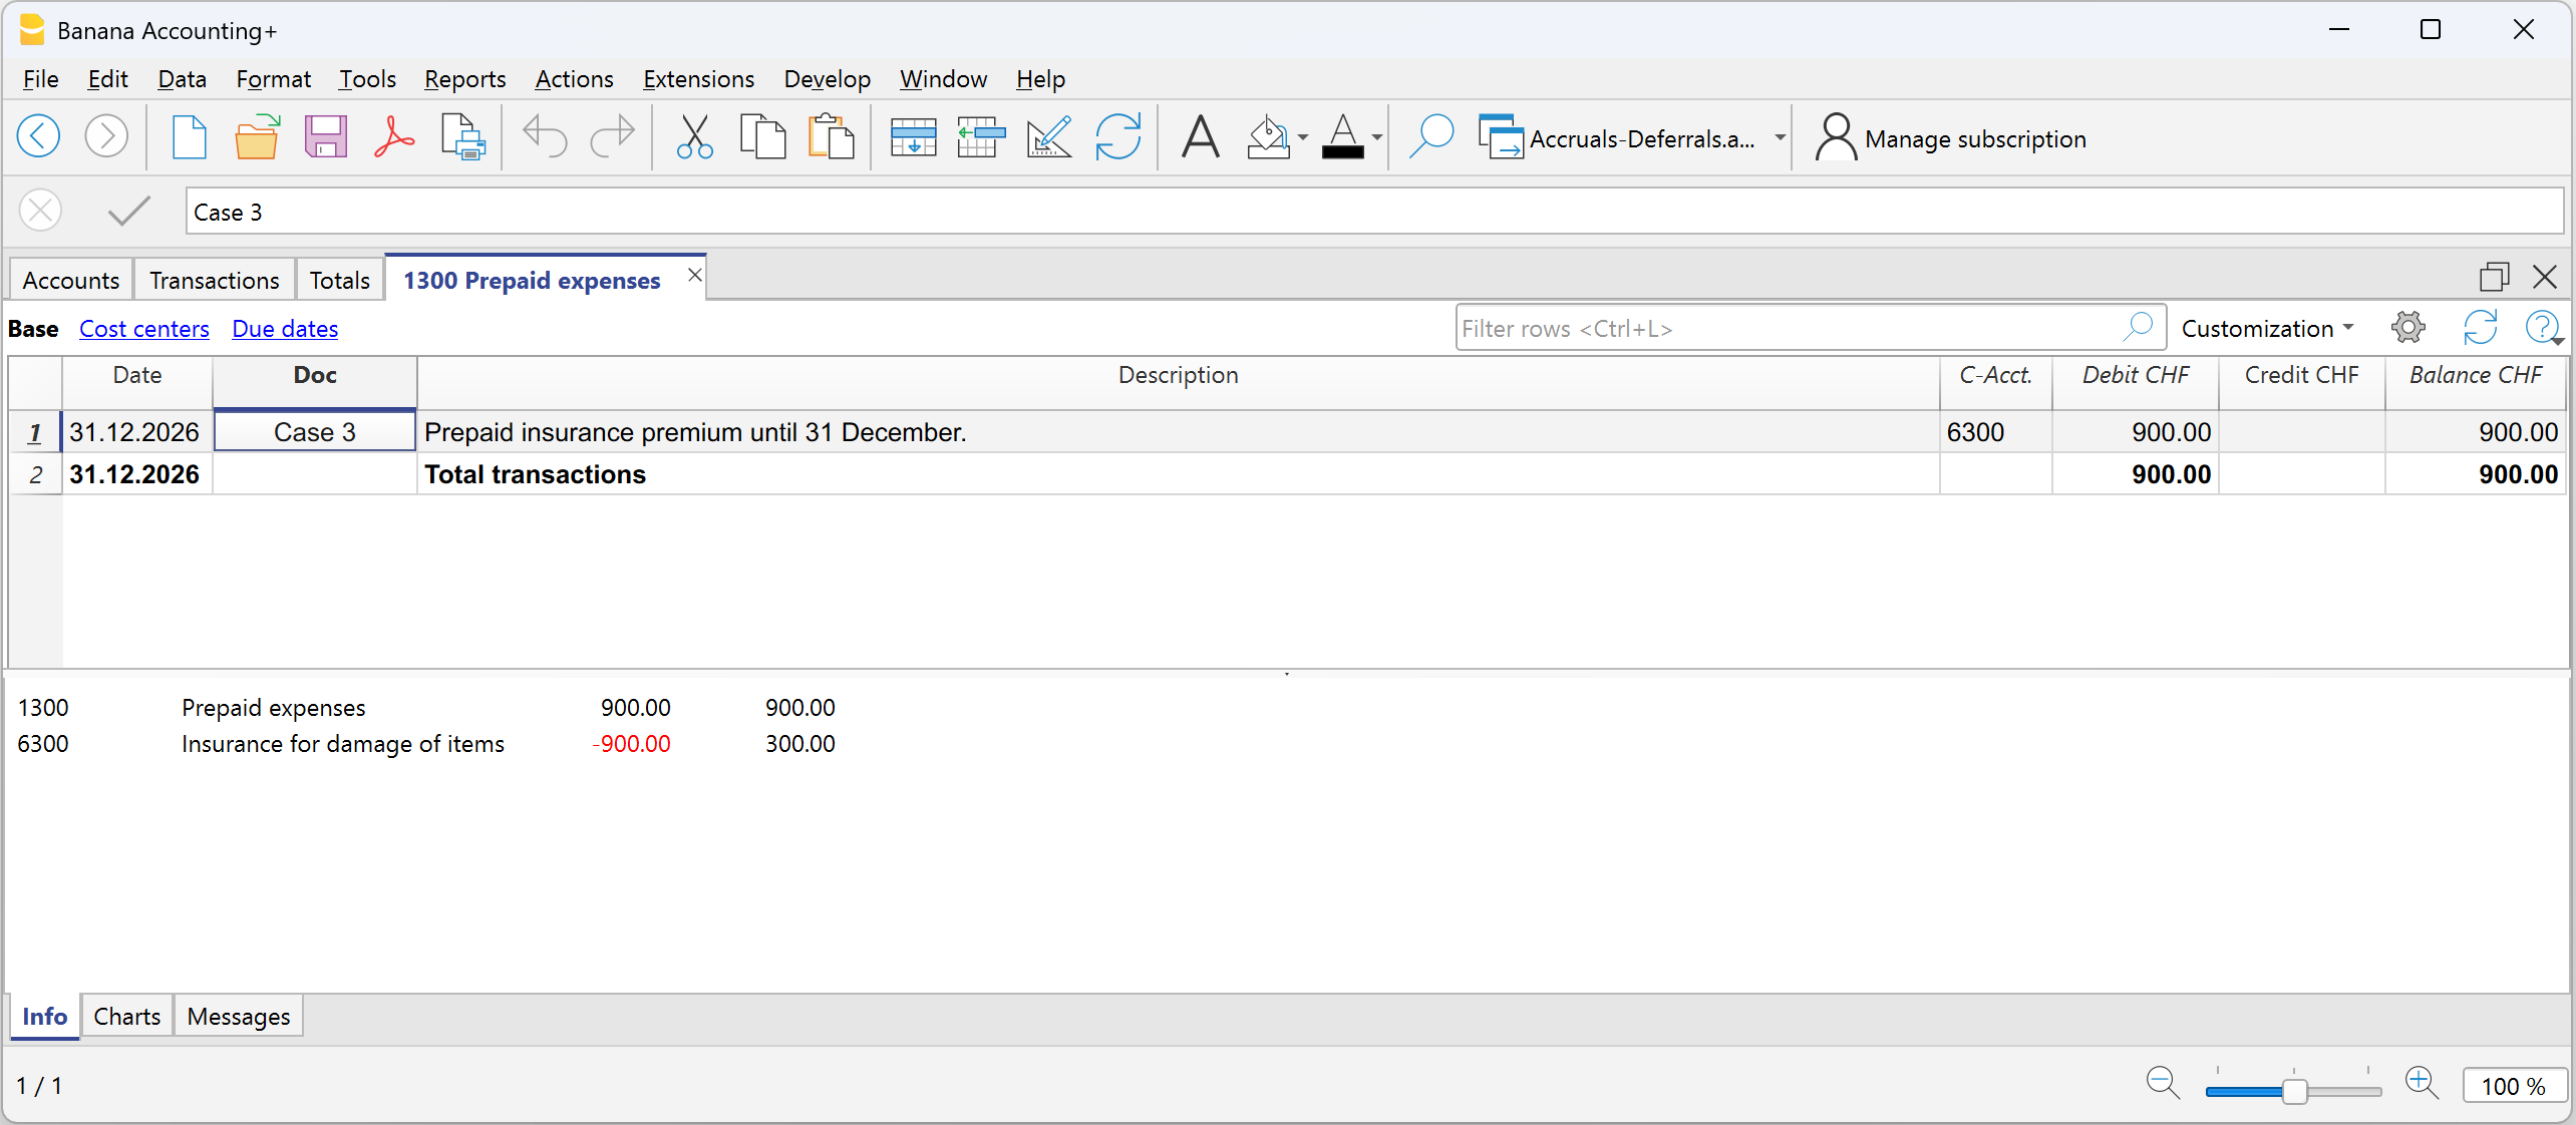Click the Add rows toolbar icon
Viewport: 2576px width, 1125px height.
(x=912, y=137)
